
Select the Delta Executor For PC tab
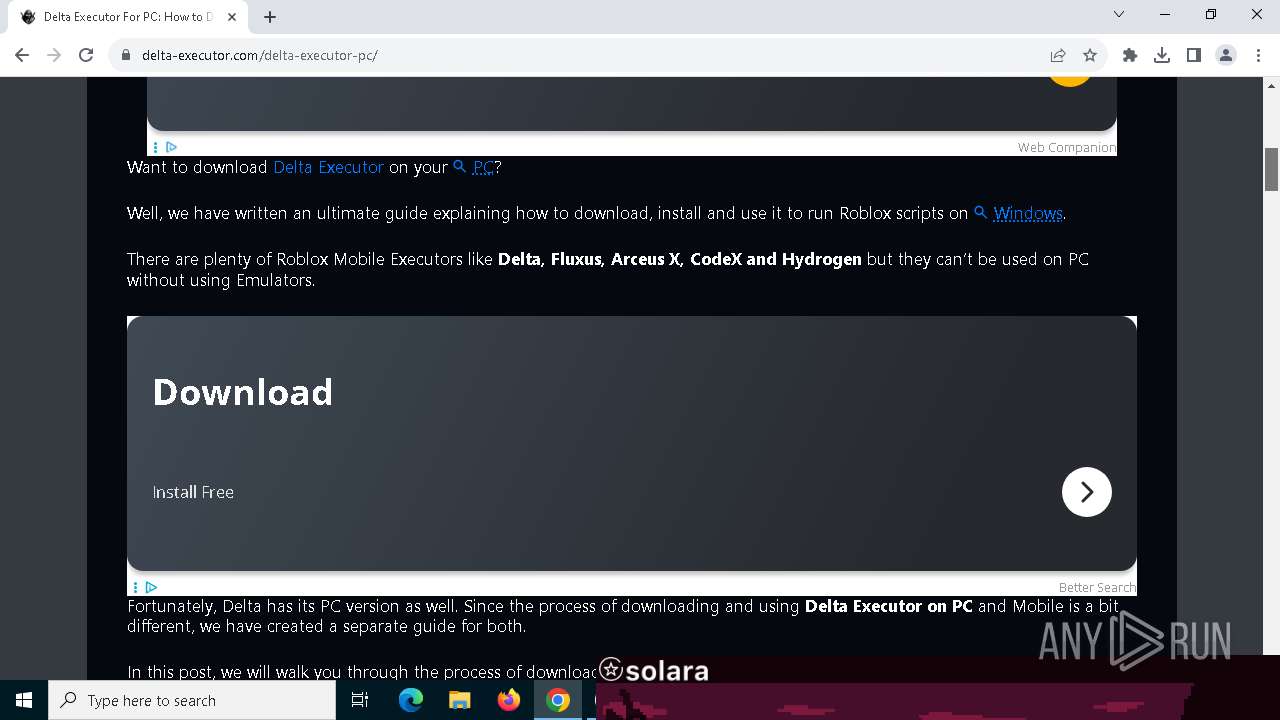tap(128, 16)
